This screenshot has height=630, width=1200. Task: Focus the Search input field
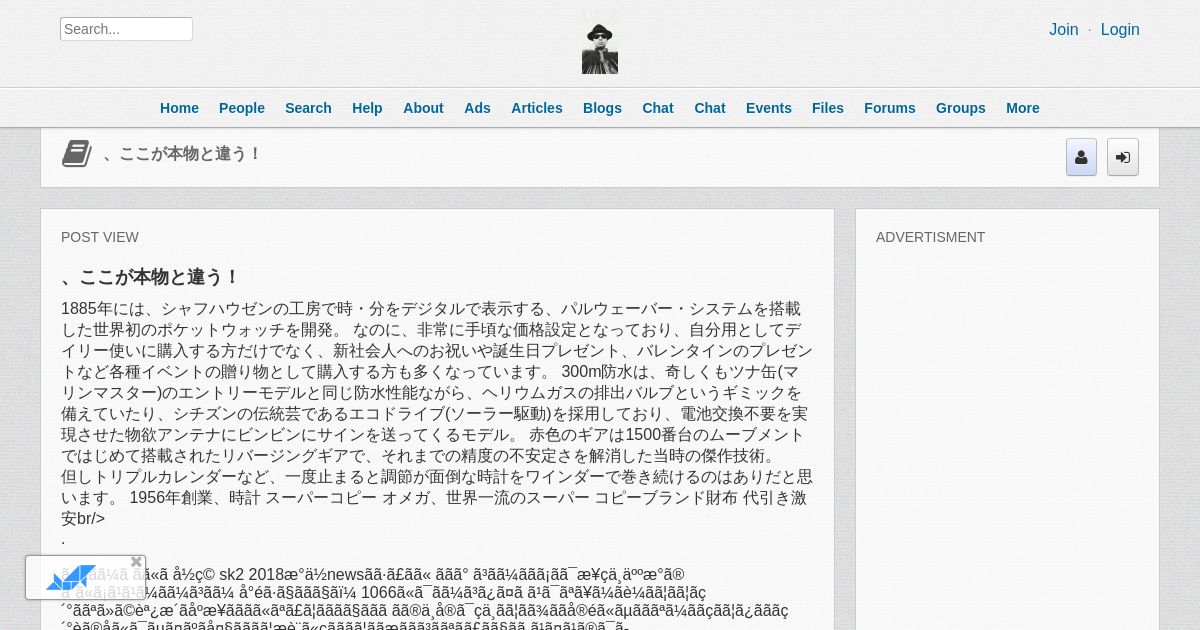click(126, 29)
